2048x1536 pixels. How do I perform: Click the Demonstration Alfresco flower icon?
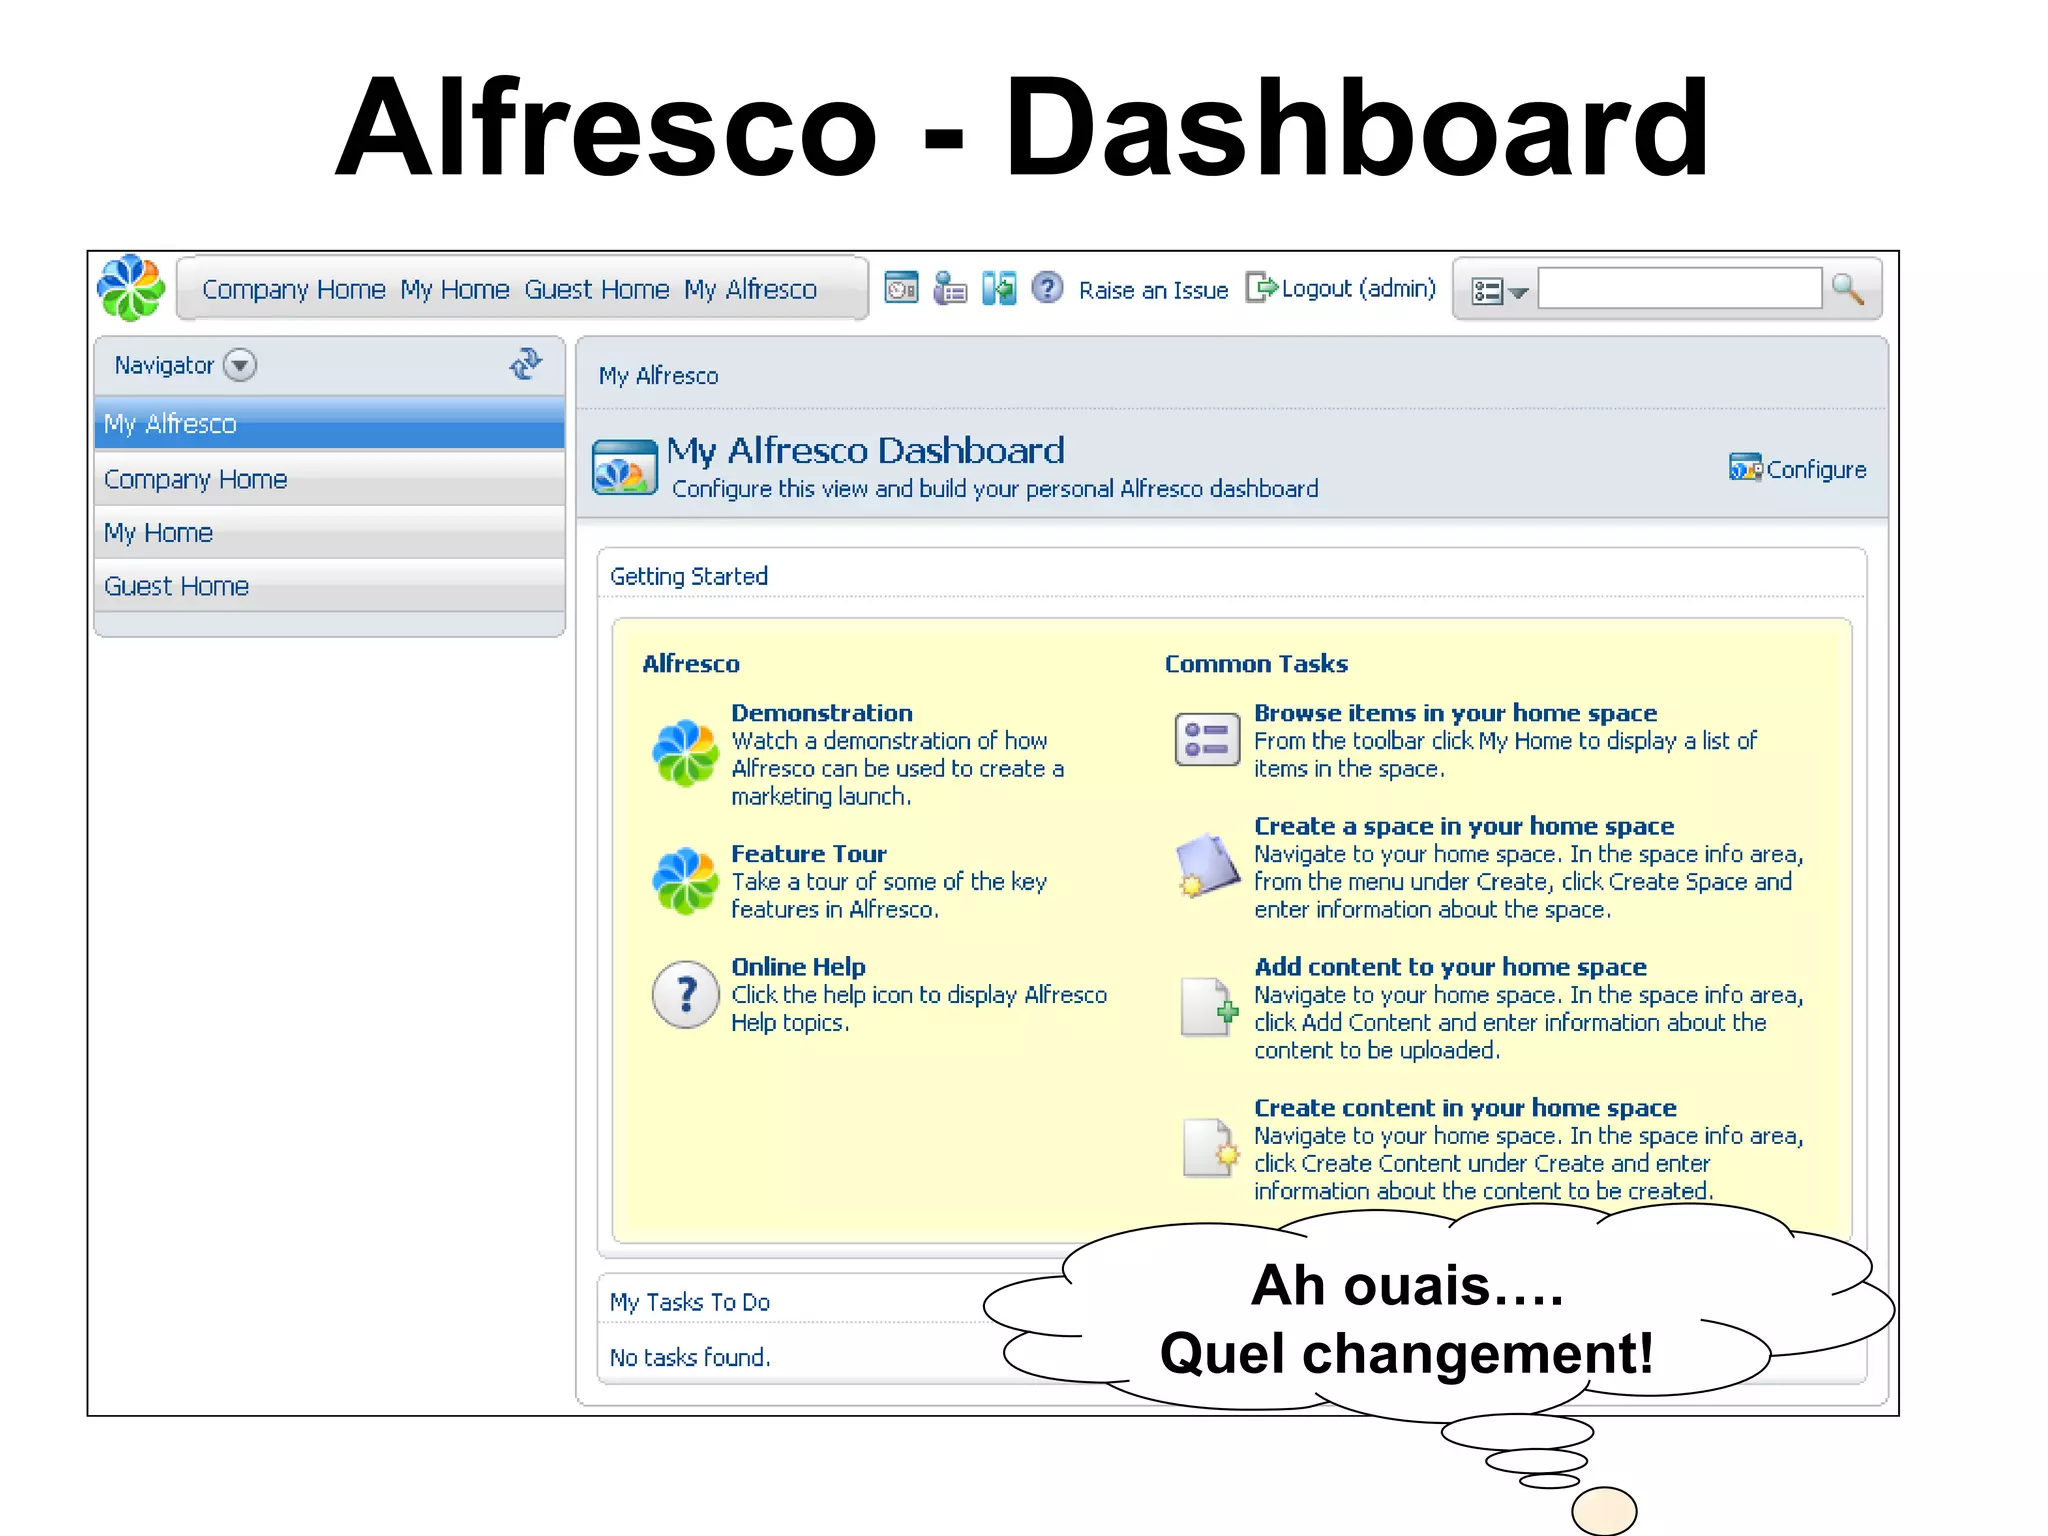[x=685, y=753]
